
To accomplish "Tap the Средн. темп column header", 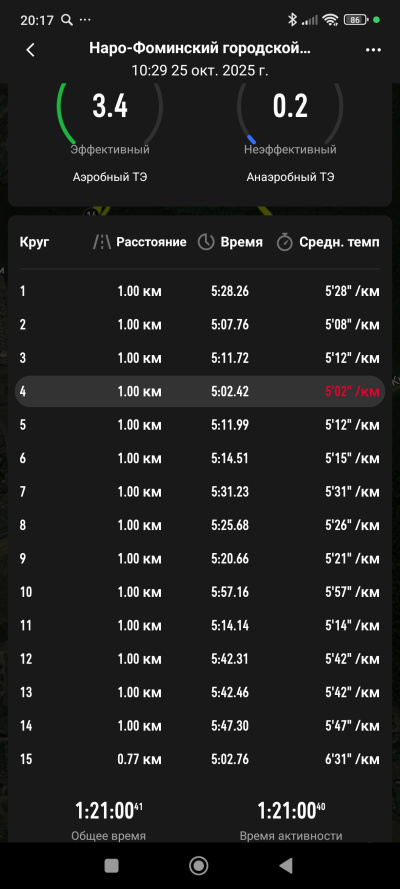I will click(x=339, y=243).
